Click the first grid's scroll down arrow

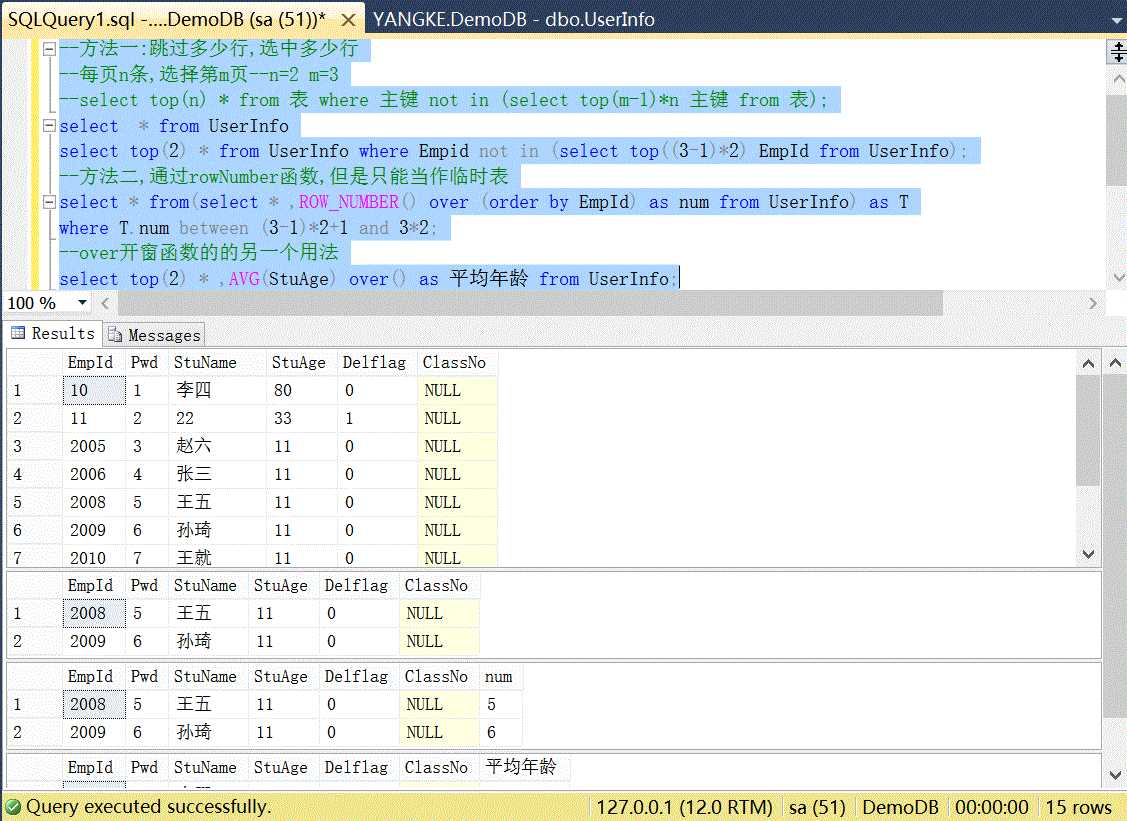pos(1088,554)
